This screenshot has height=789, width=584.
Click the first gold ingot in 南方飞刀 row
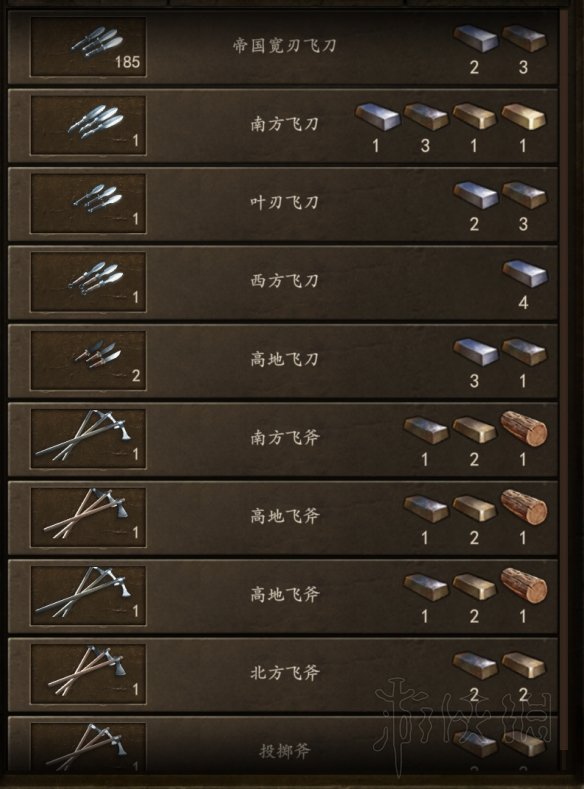point(474,117)
